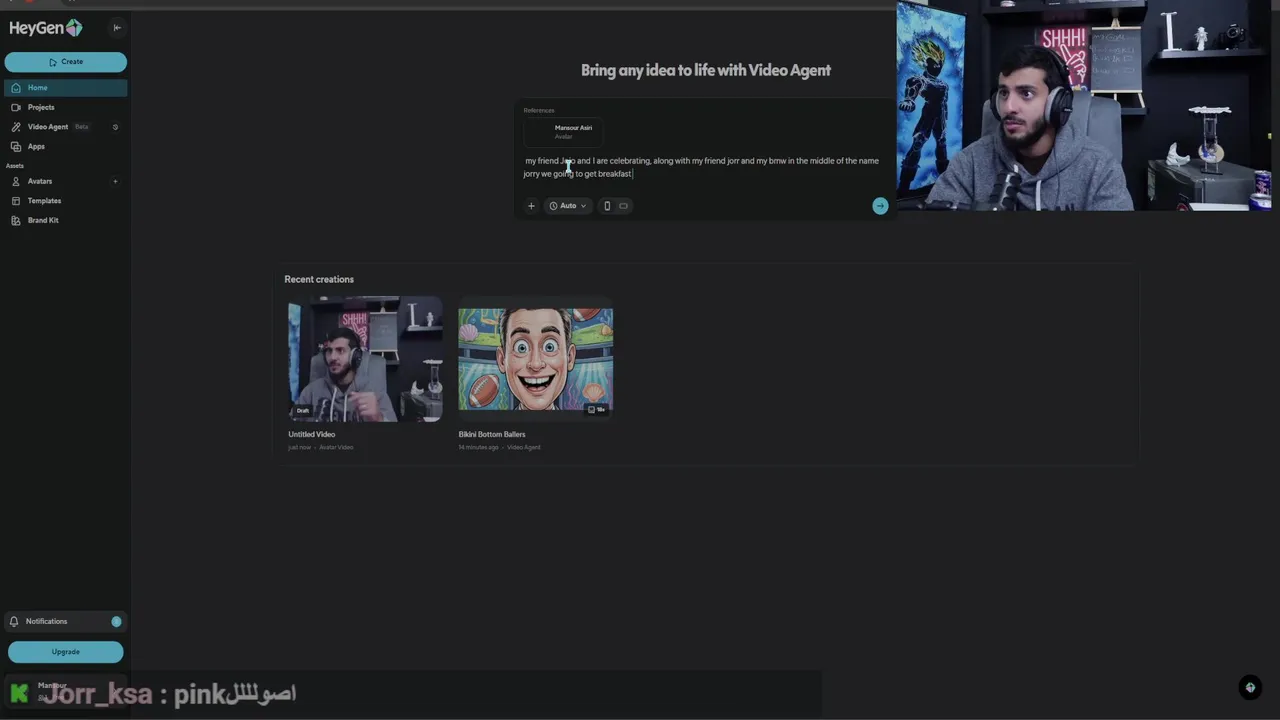Click the Mansour Asiri avatar reference
Viewport: 1280px width, 720px height.
(x=563, y=132)
